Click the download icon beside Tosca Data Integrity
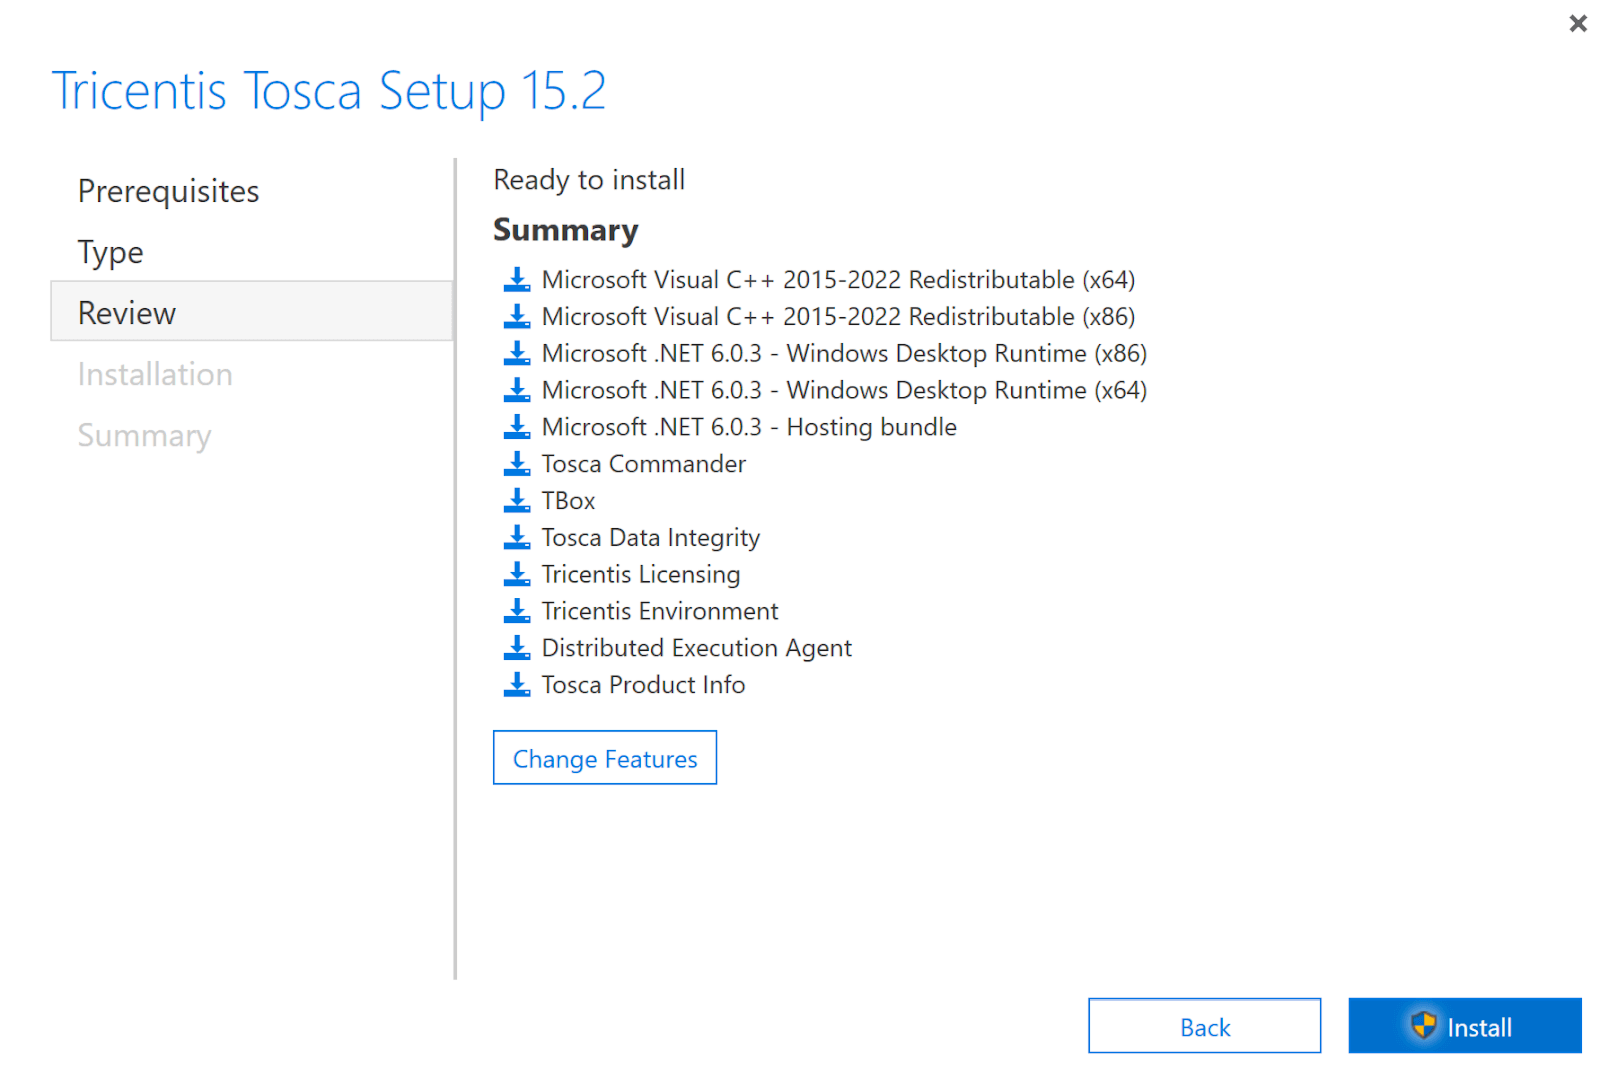The image size is (1601, 1066). 517,537
